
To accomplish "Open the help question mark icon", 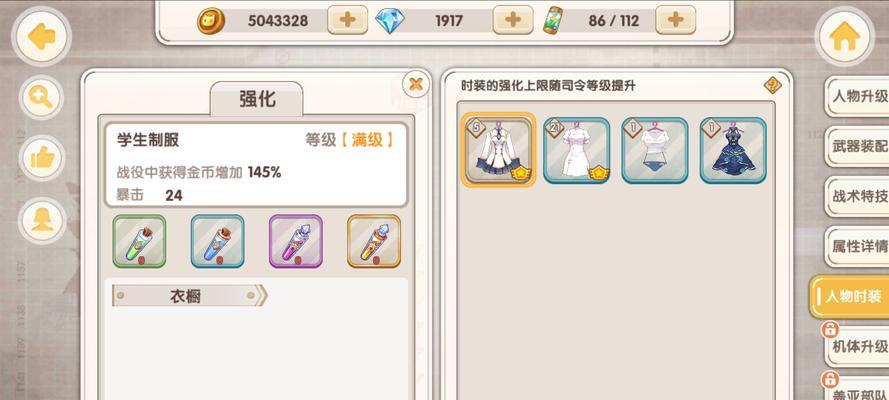I will [x=772, y=86].
